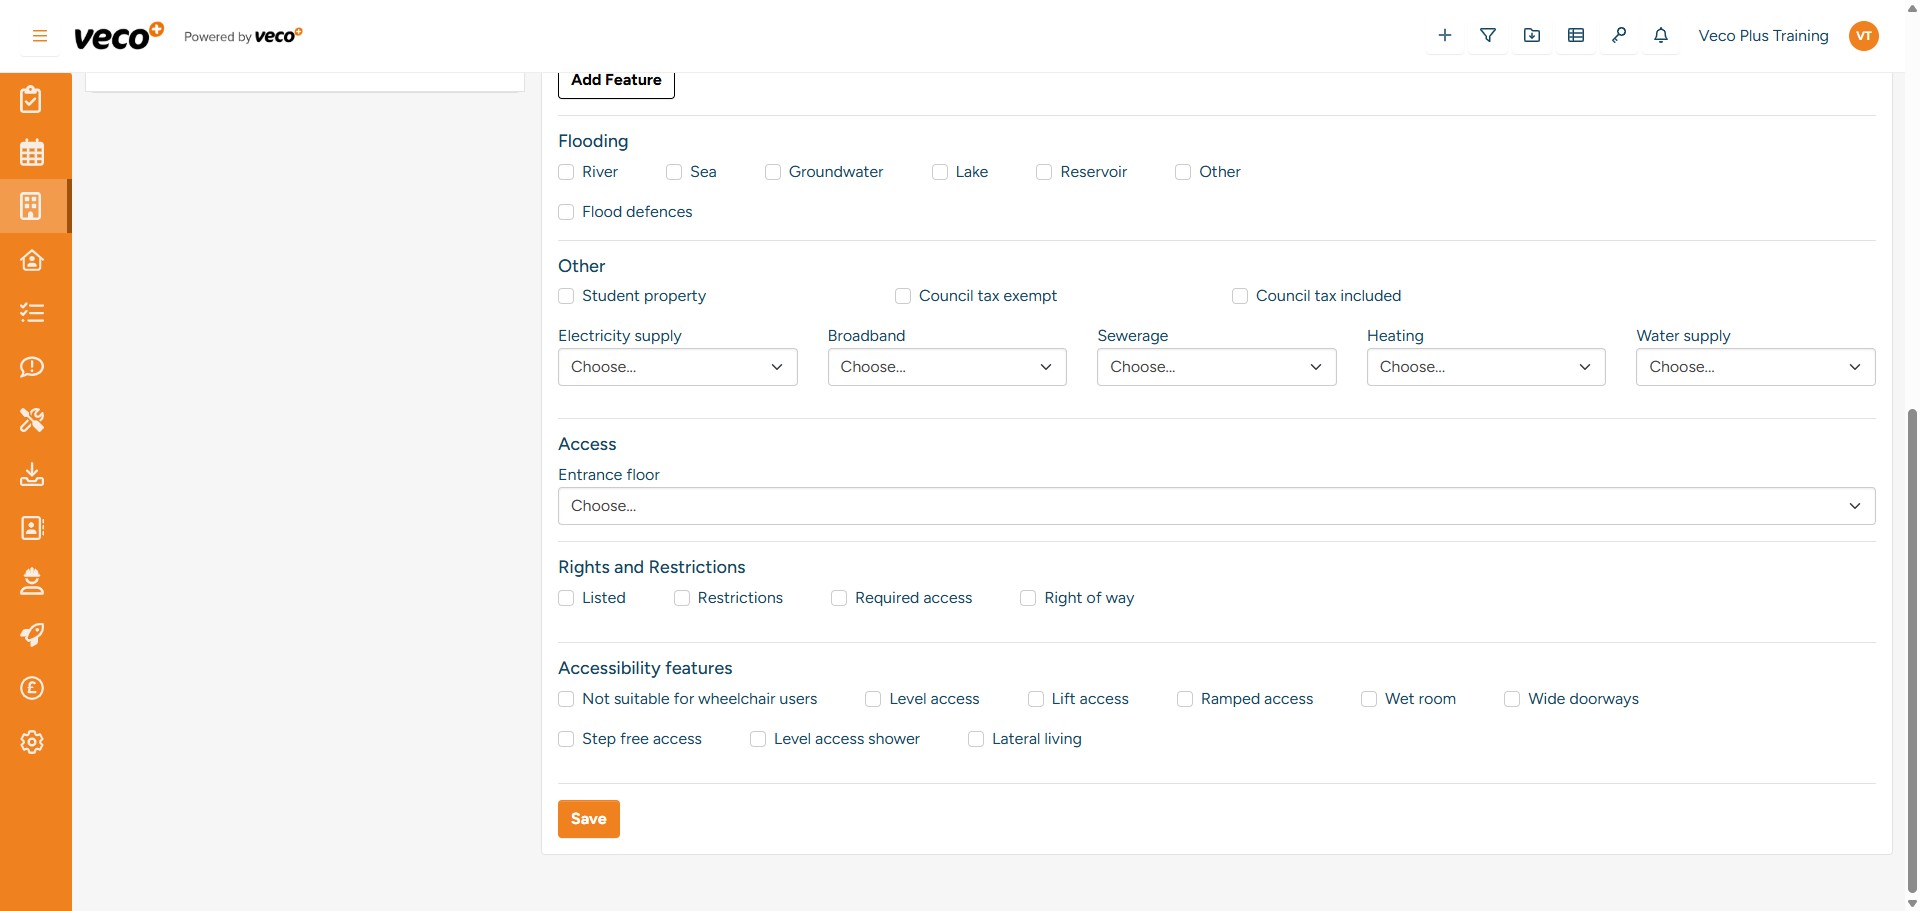Click the wrench and screwdriver sidebar icon
Image resolution: width=1920 pixels, height=911 pixels.
click(32, 420)
